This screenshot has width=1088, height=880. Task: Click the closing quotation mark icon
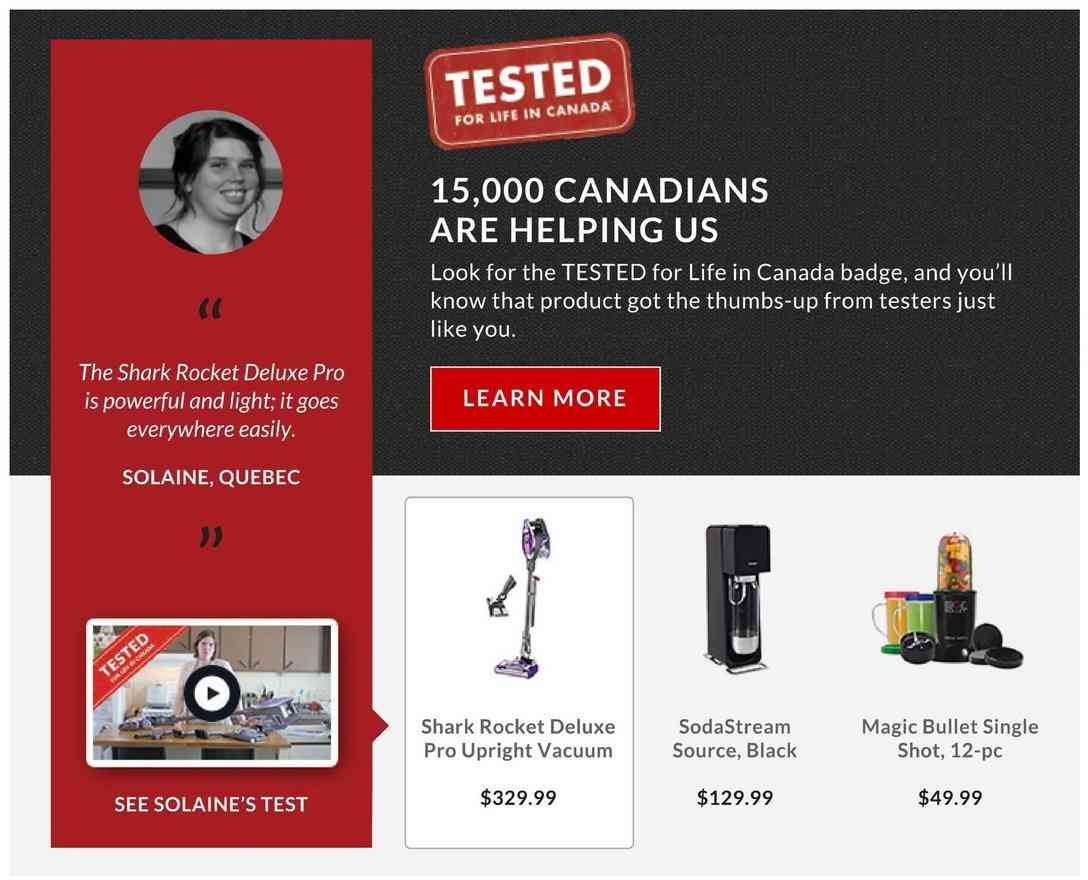(x=210, y=538)
